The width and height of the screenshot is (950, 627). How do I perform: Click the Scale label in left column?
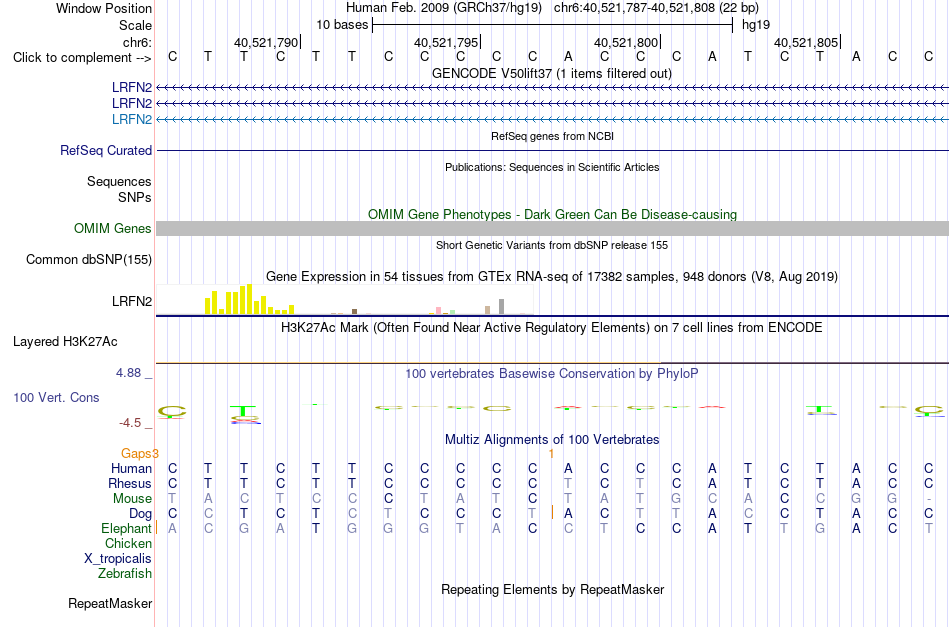[135, 25]
